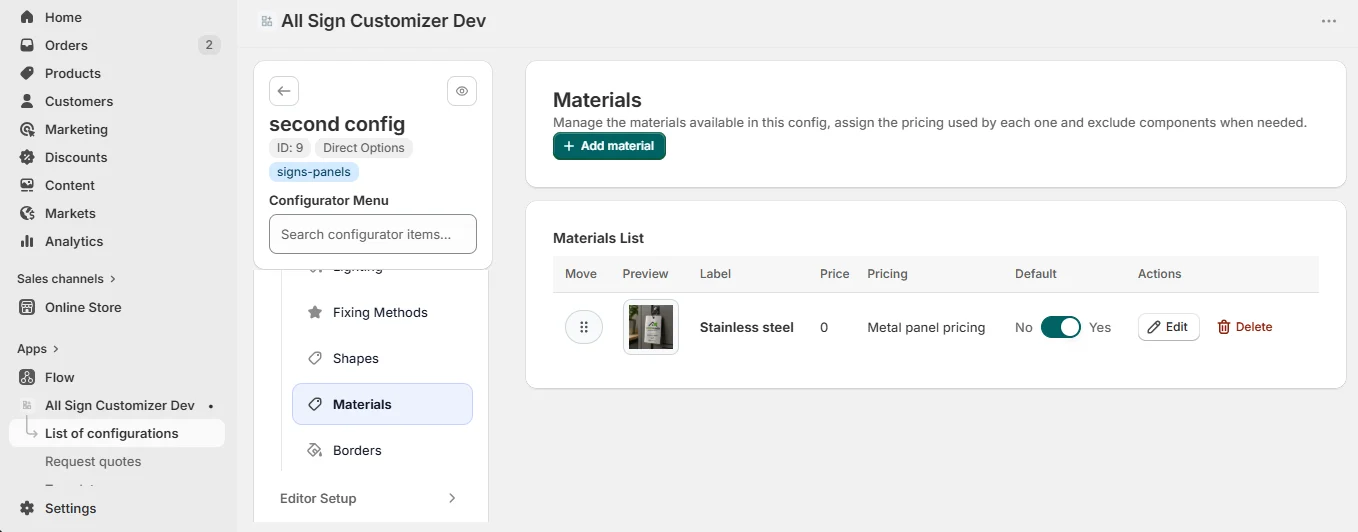Expand the Editor Setup section
The height and width of the screenshot is (532, 1358).
369,498
